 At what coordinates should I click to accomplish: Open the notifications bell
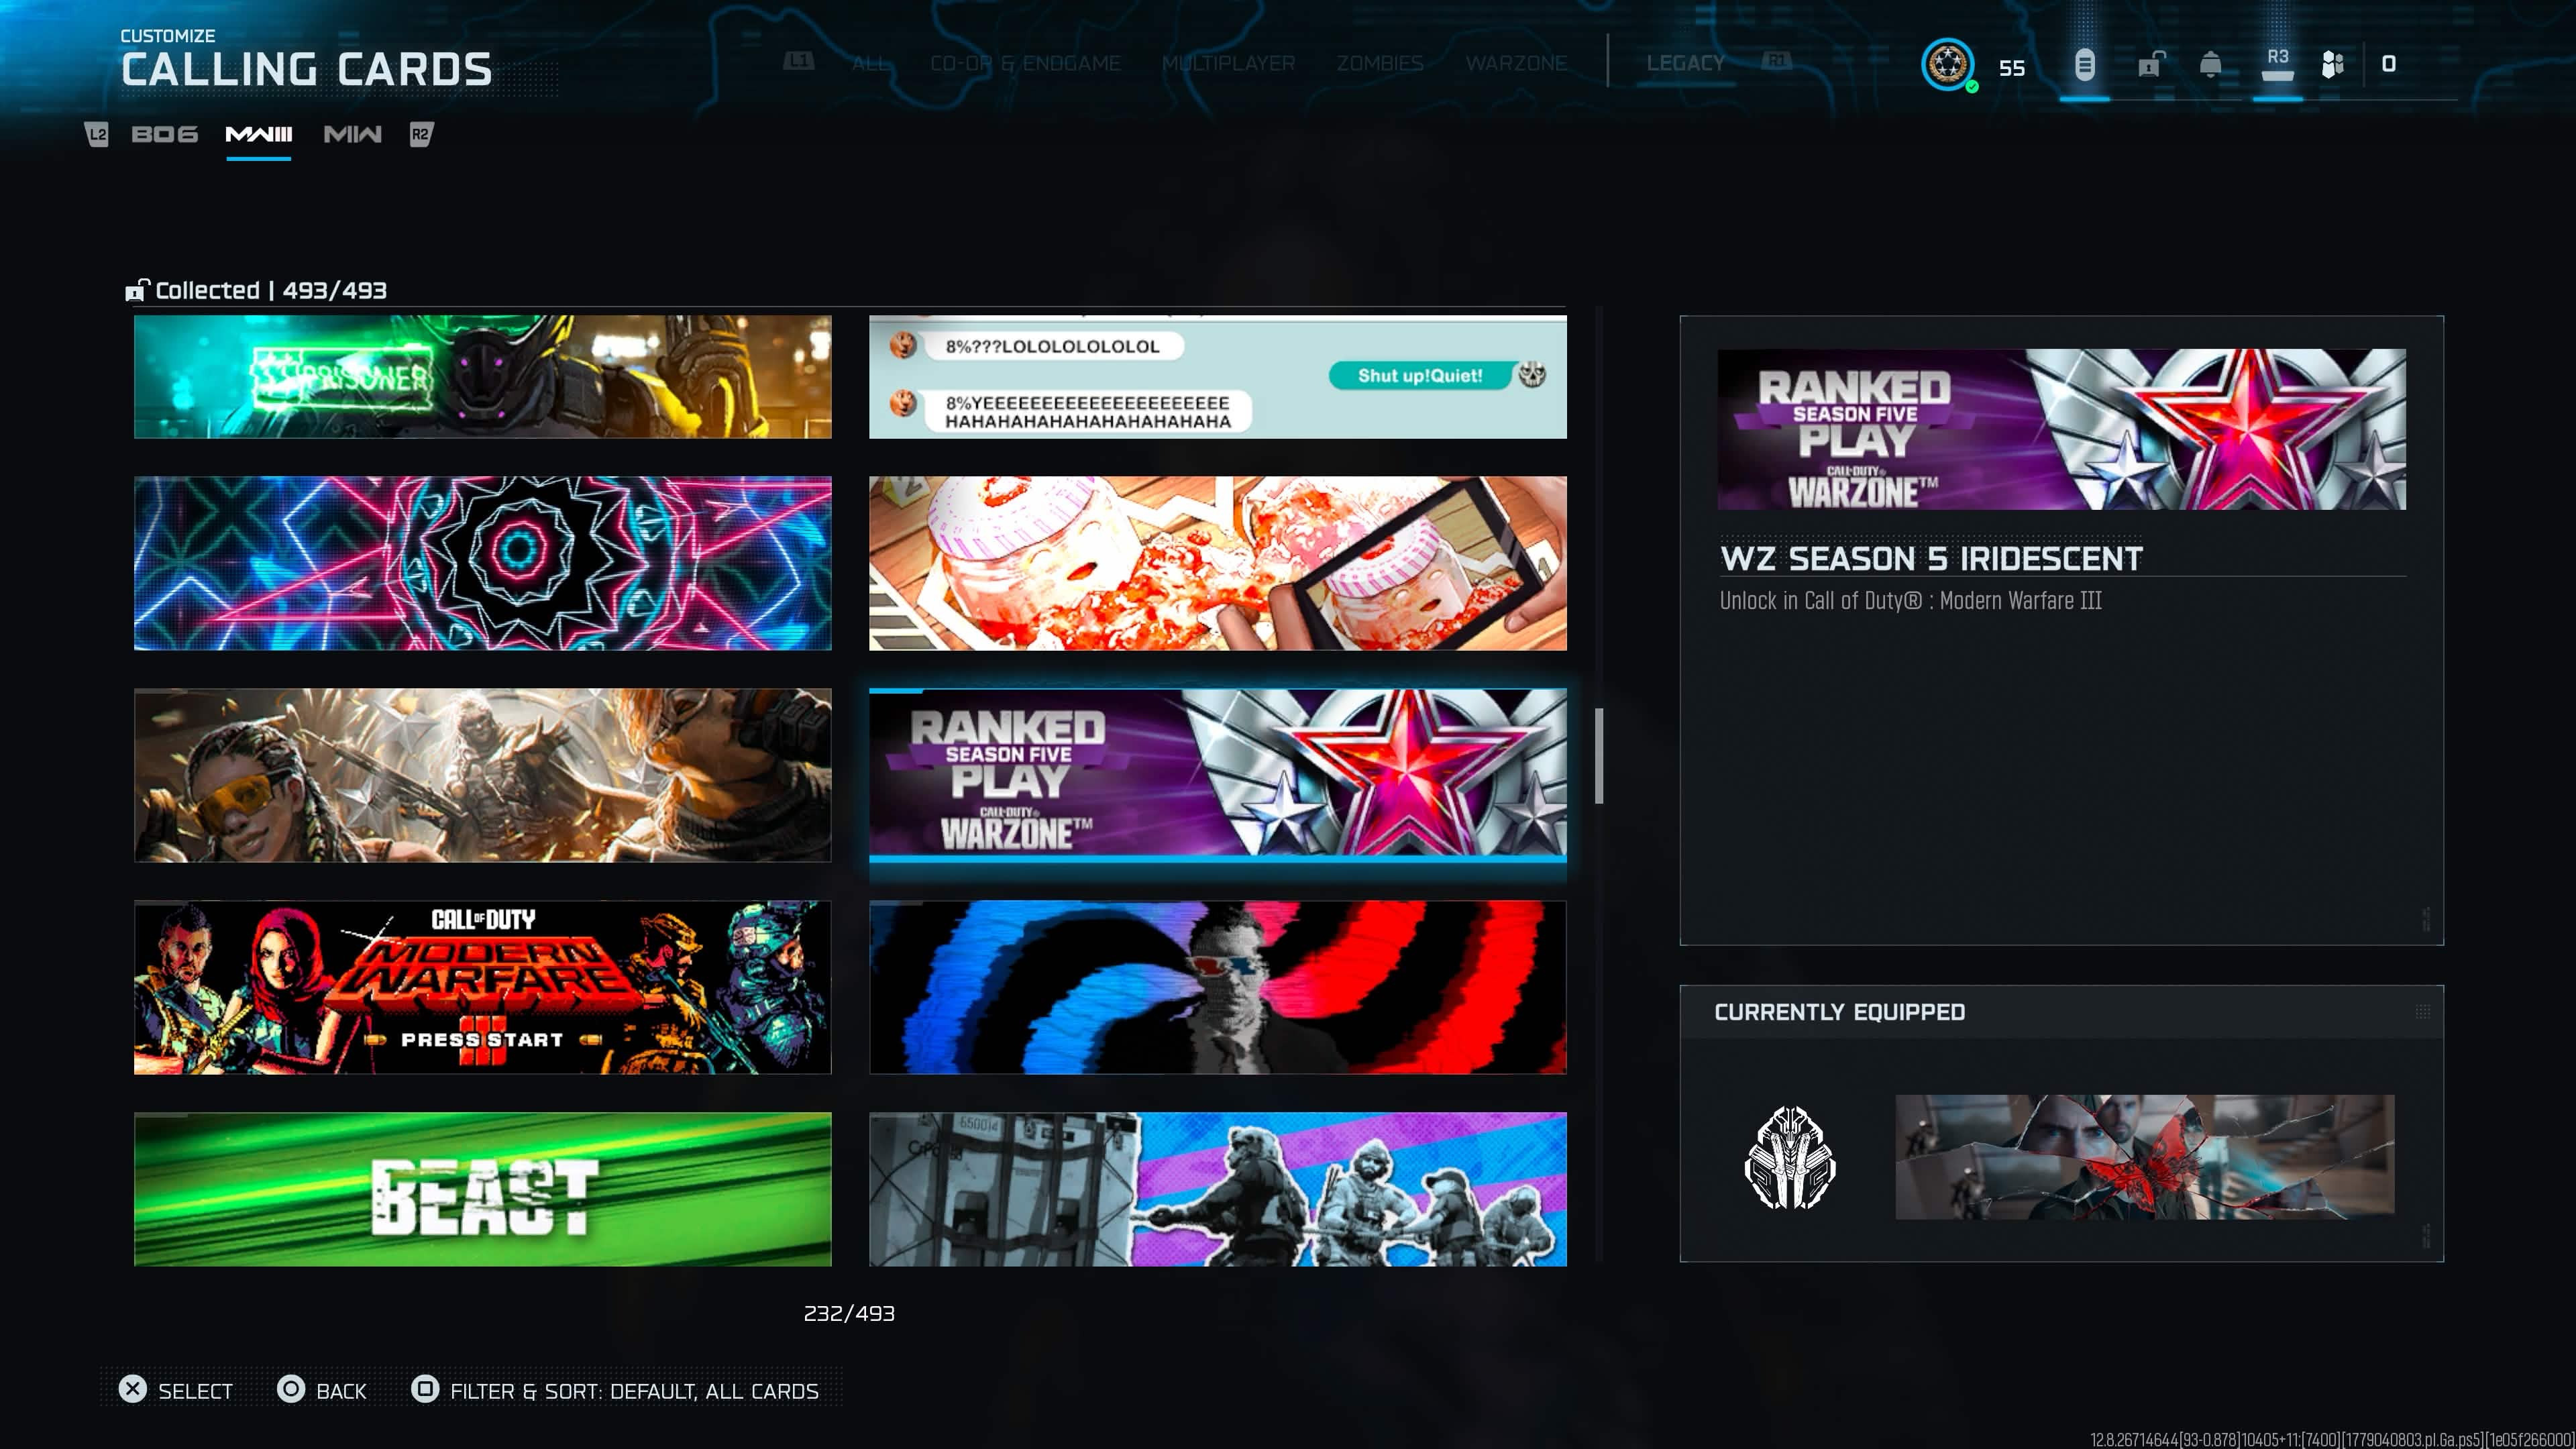(2211, 65)
